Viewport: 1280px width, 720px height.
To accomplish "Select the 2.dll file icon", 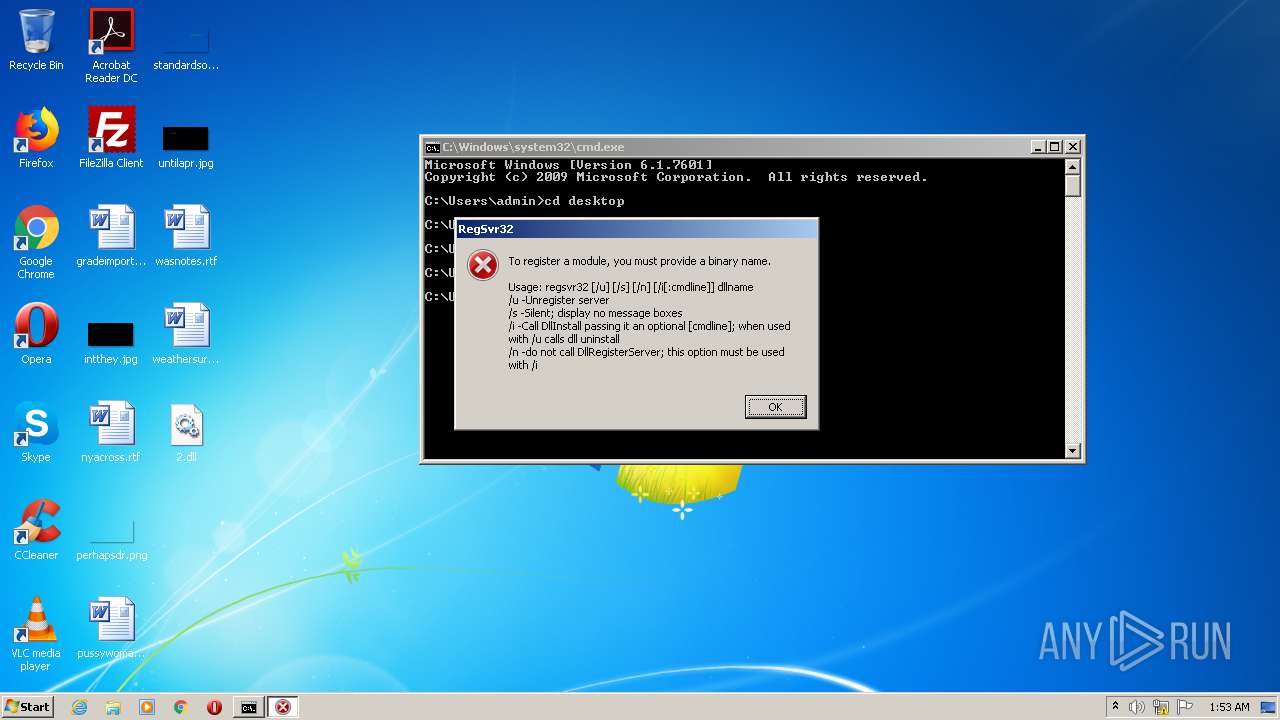I will 186,432.
